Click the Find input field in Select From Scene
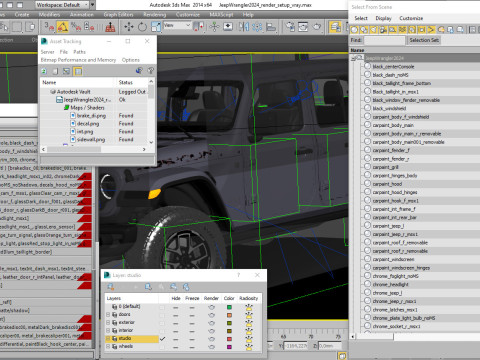Image resolution: width=480 pixels, height=360 pixels. [x=384, y=40]
